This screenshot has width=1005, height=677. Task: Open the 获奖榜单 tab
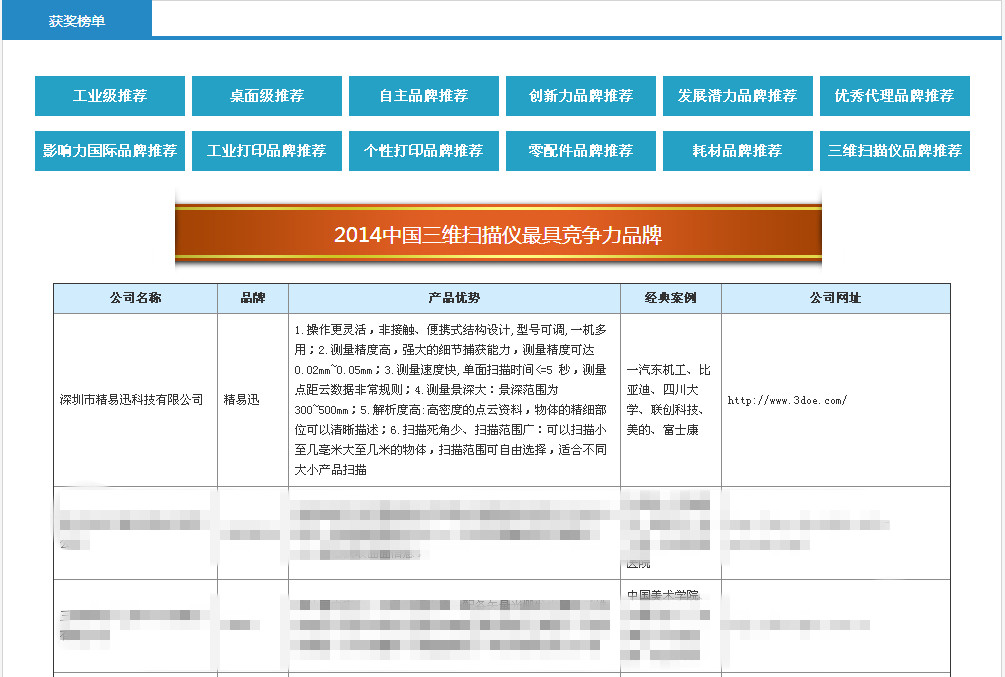coord(77,21)
